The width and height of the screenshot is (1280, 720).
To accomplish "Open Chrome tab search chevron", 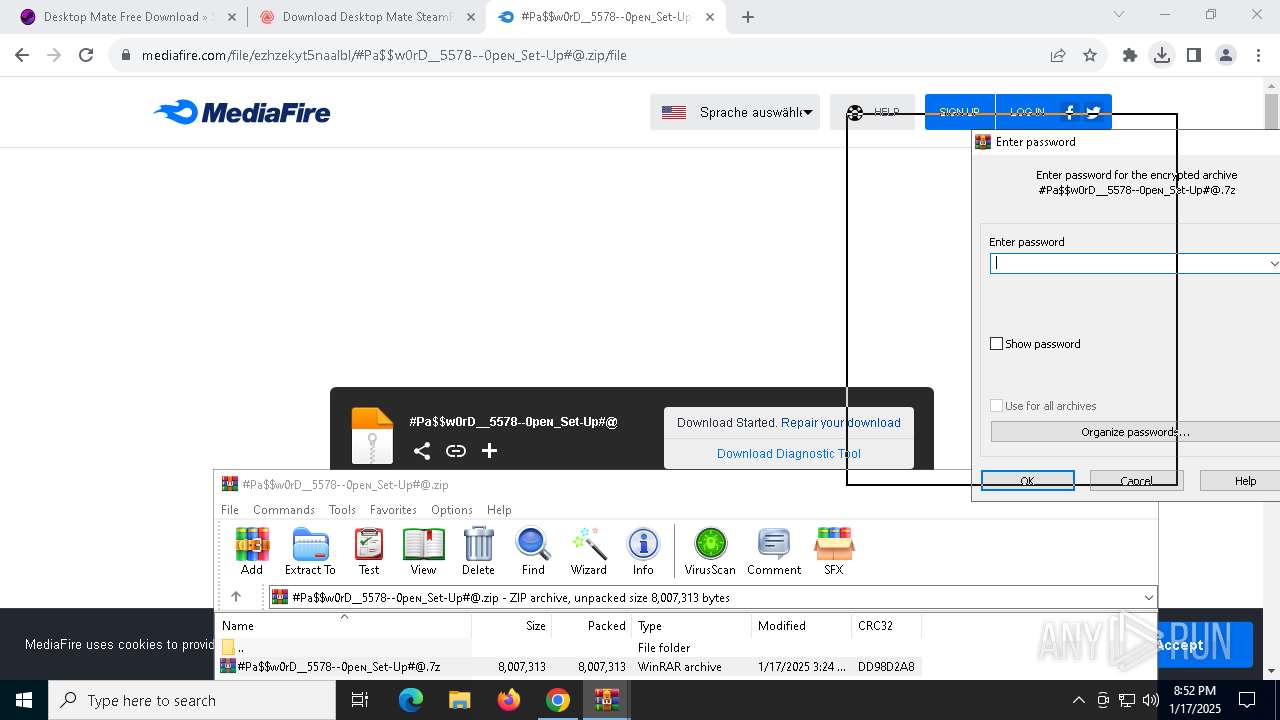I will 1119,15.
